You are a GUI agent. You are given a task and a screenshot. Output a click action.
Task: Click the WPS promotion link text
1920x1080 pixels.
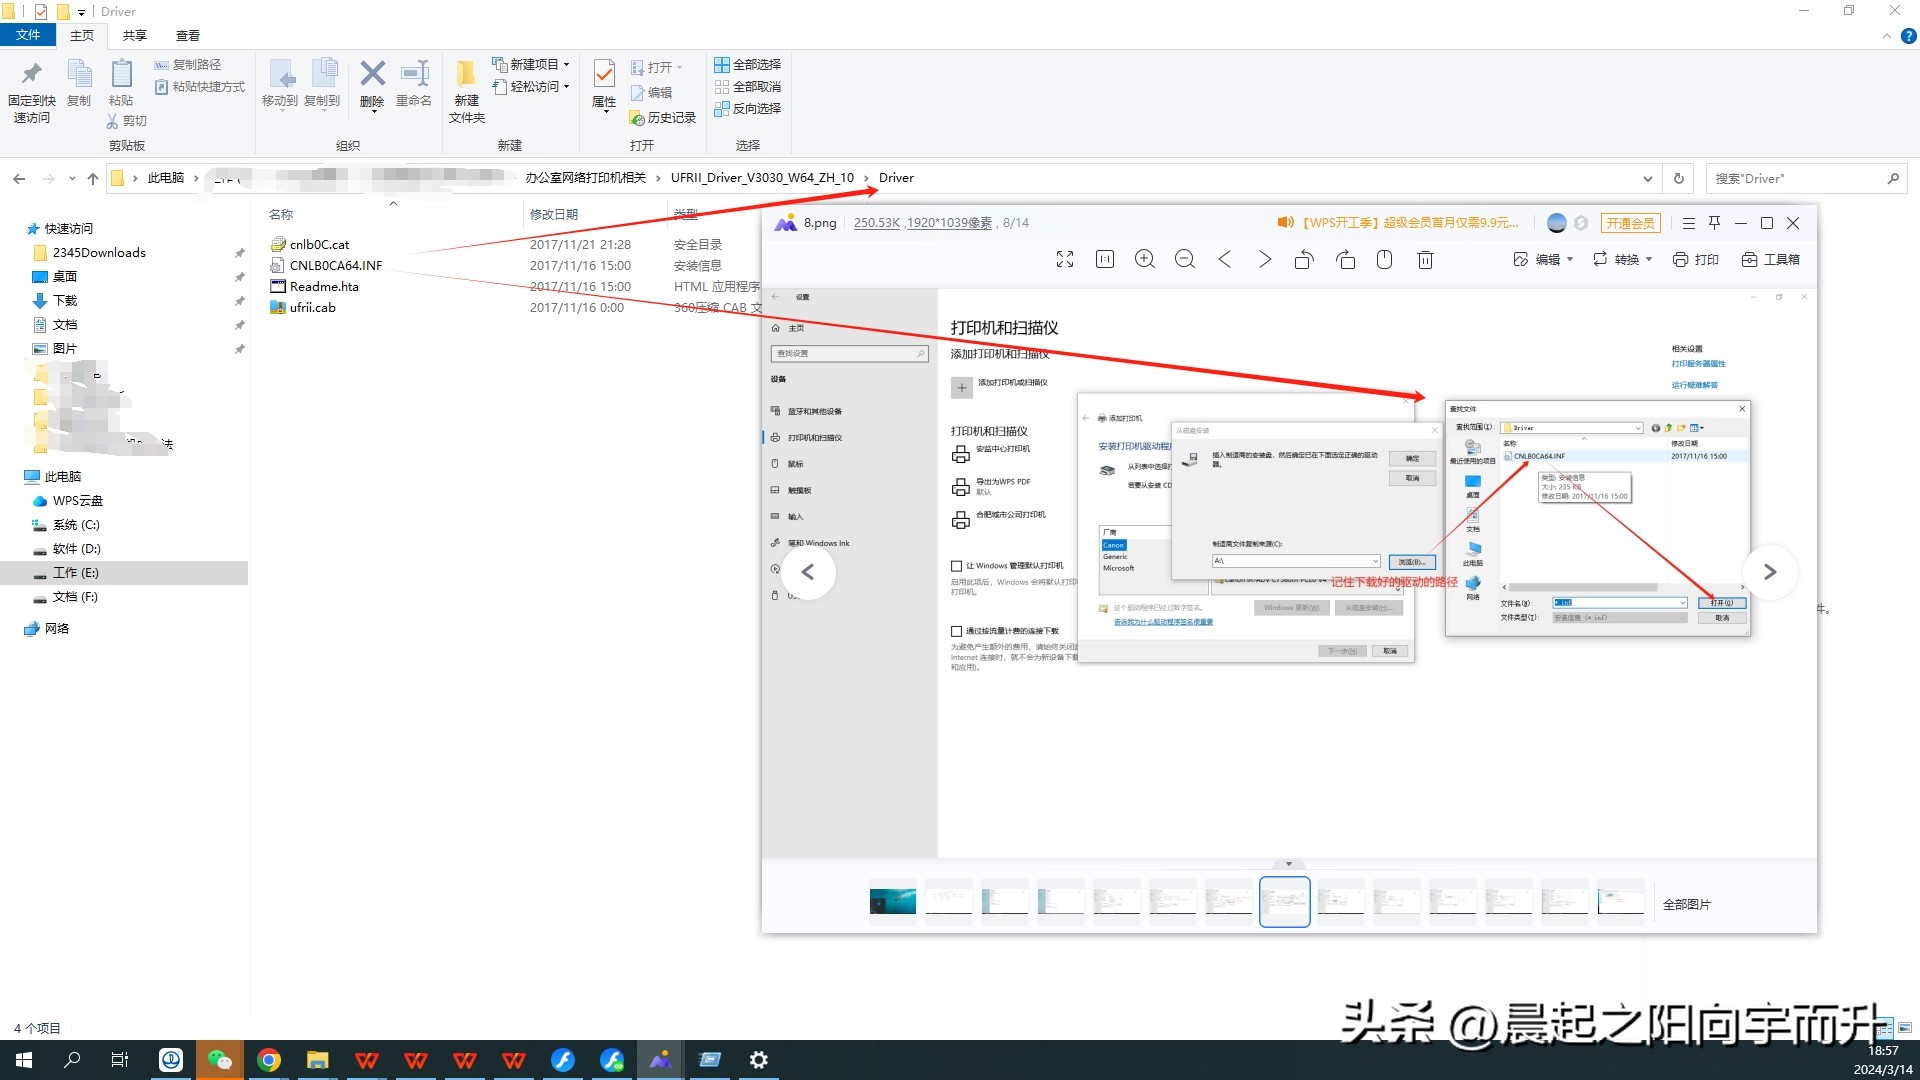(1410, 223)
